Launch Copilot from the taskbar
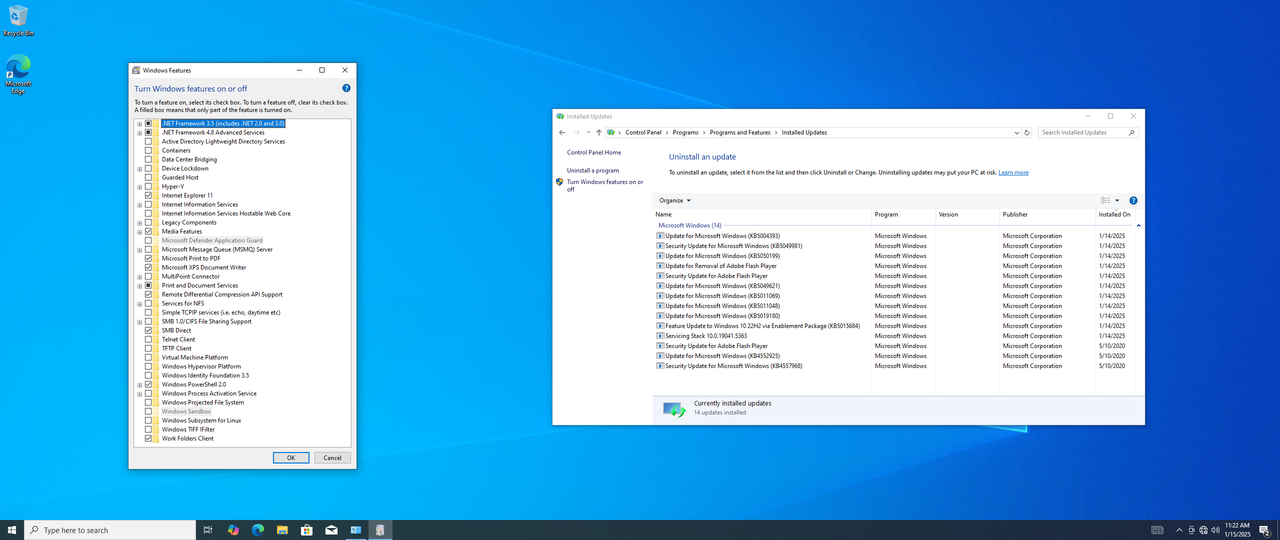This screenshot has height=540, width=1280. tap(233, 530)
